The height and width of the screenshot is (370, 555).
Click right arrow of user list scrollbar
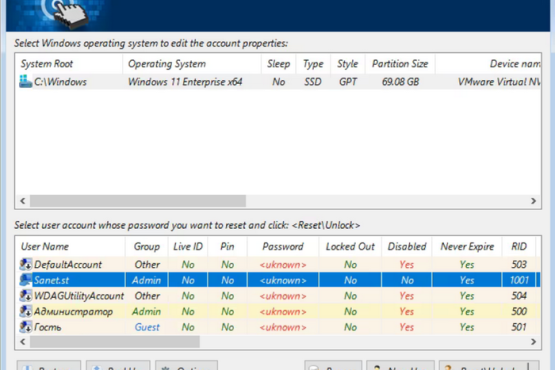point(533,342)
